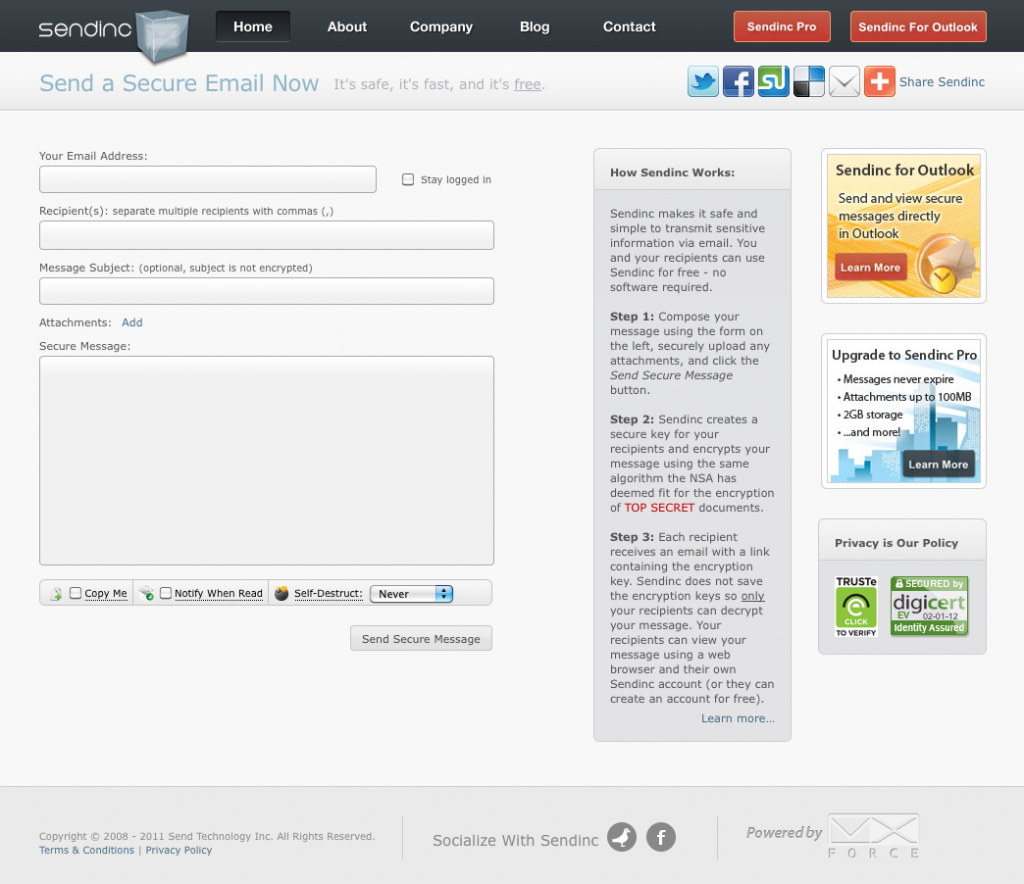The width and height of the screenshot is (1024, 884).
Task: Visit Sendinc Twitter bird footer icon
Action: click(x=622, y=837)
